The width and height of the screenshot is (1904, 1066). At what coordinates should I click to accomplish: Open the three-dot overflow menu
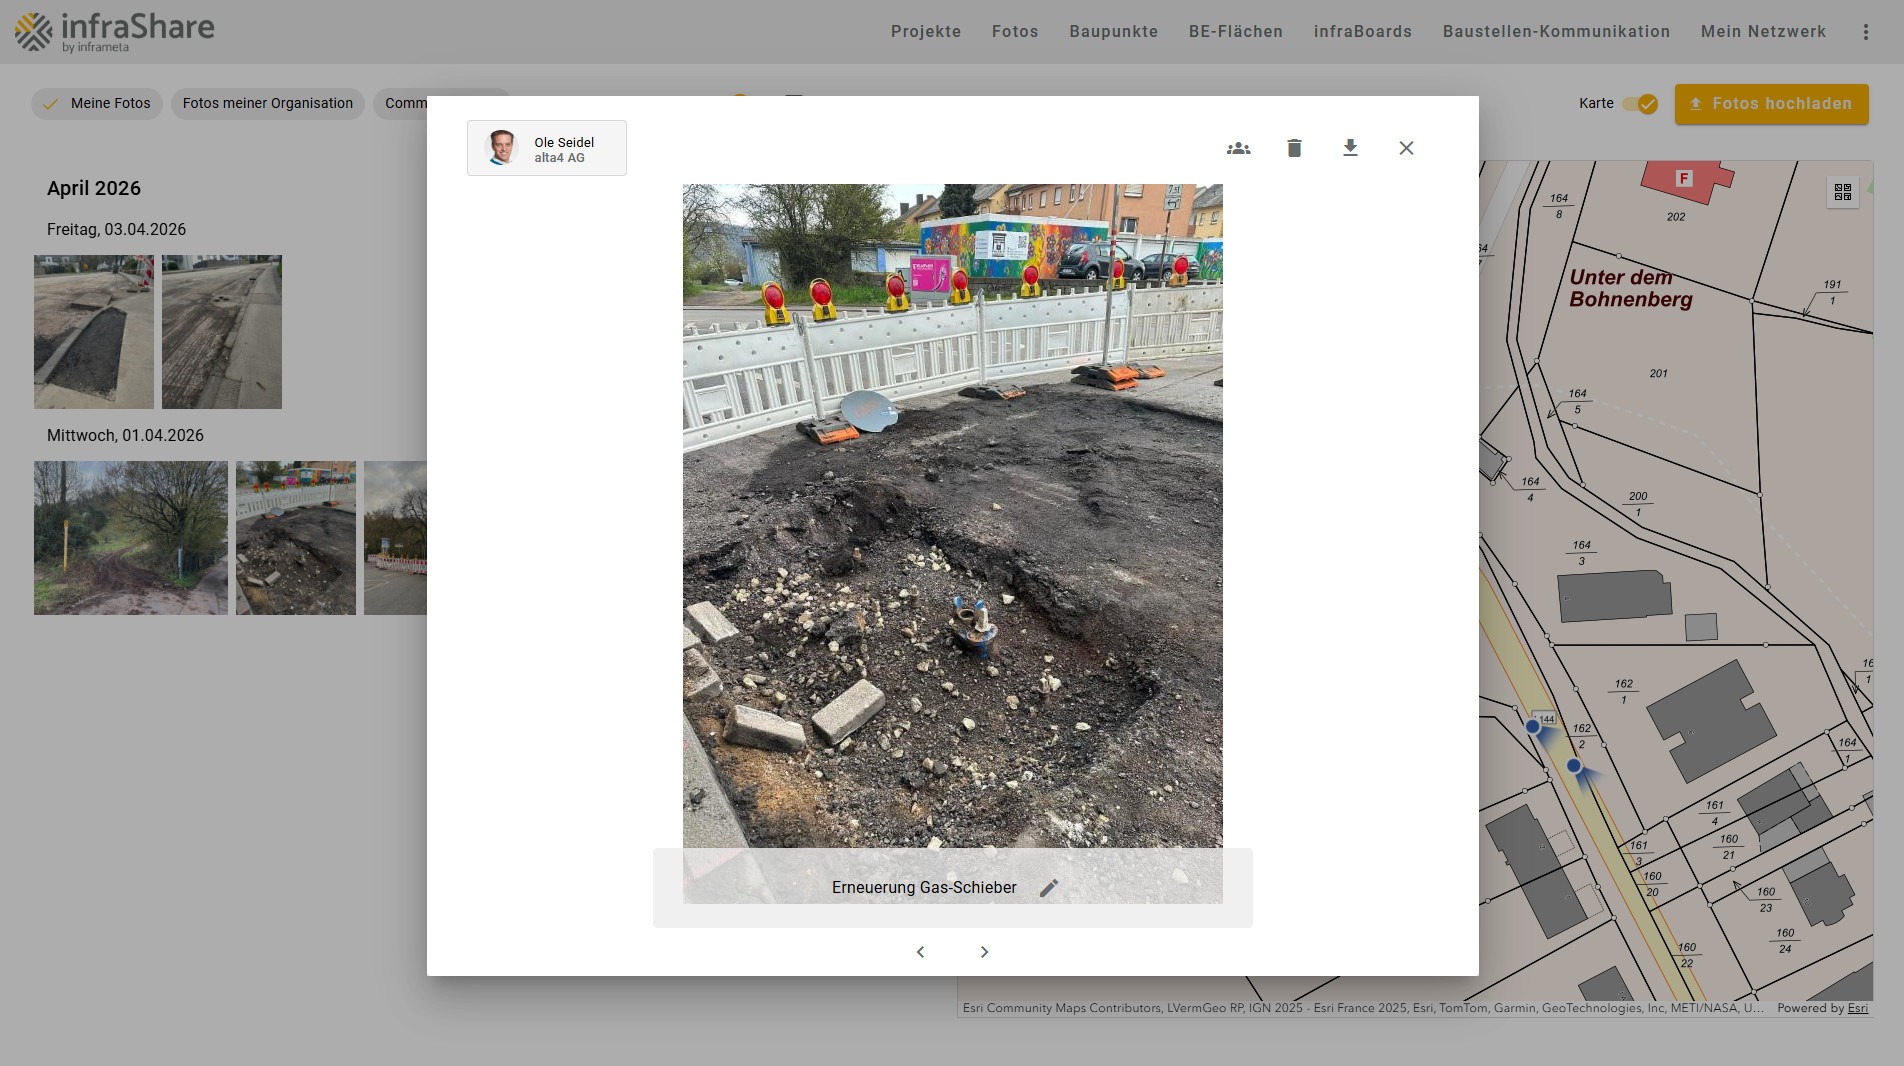pyautogui.click(x=1865, y=32)
